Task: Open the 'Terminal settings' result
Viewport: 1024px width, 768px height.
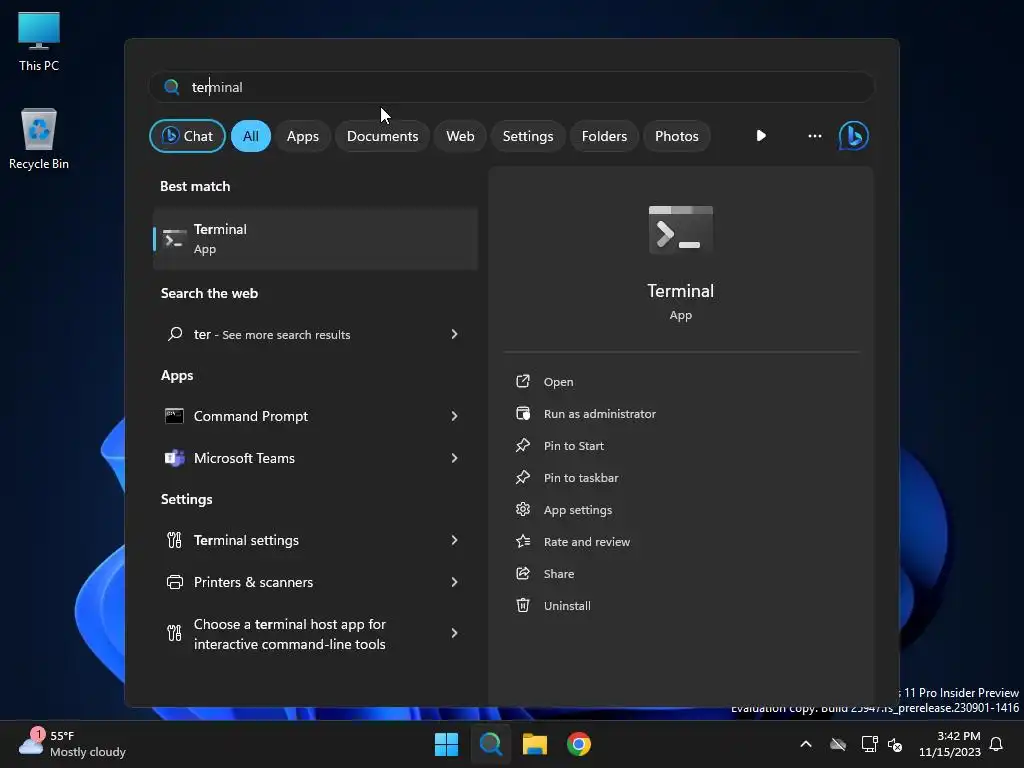Action: pyautogui.click(x=315, y=540)
